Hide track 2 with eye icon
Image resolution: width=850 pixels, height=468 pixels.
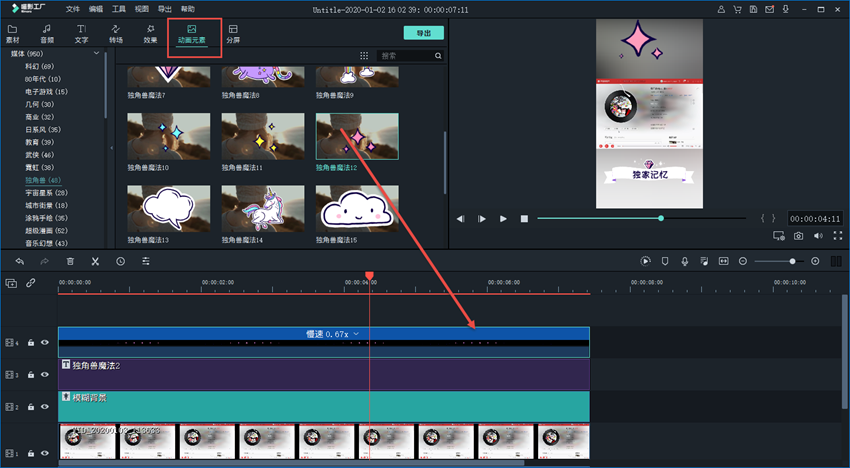(x=45, y=407)
